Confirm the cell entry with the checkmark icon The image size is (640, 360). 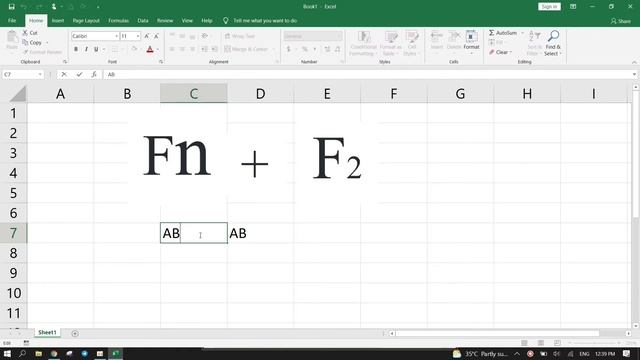coord(79,74)
